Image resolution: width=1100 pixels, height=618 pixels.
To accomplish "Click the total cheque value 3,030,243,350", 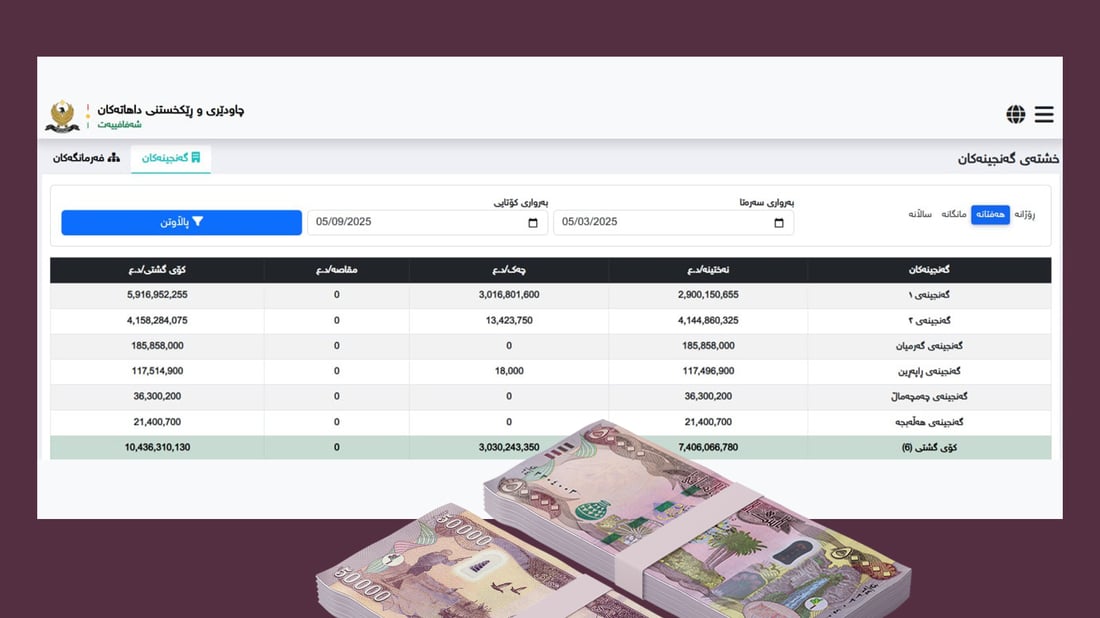I will pos(509,448).
